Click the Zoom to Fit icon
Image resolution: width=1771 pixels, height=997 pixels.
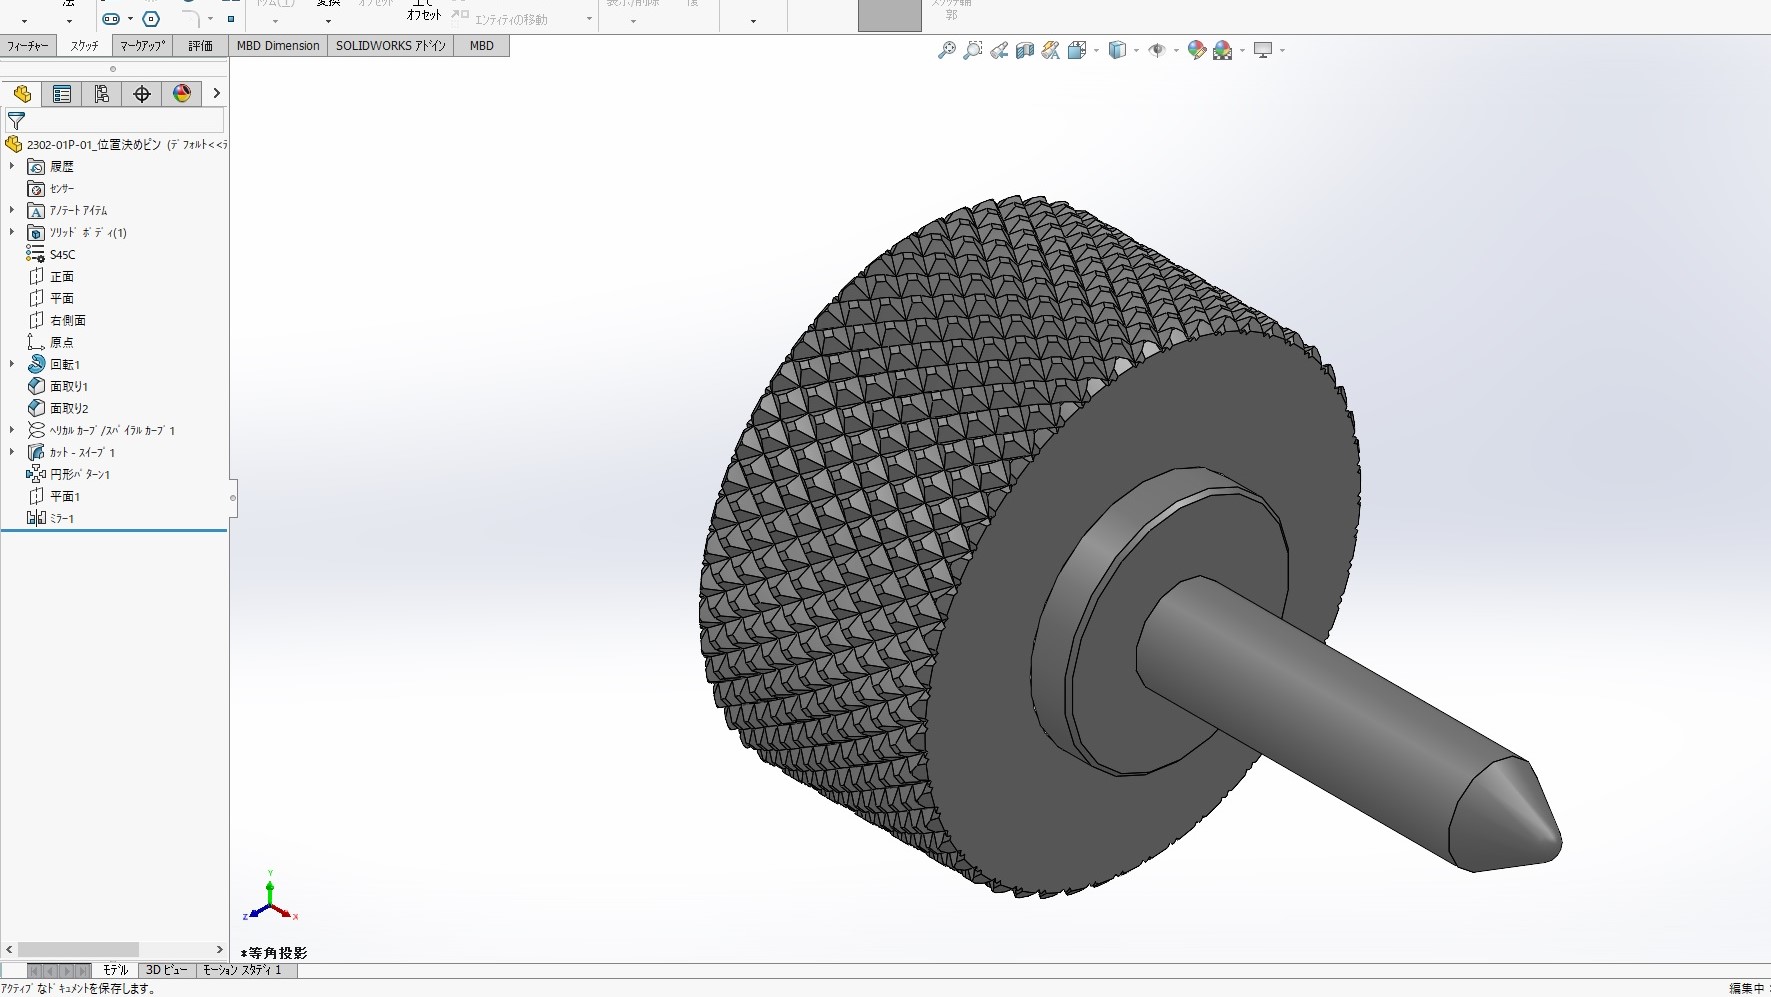tap(946, 50)
